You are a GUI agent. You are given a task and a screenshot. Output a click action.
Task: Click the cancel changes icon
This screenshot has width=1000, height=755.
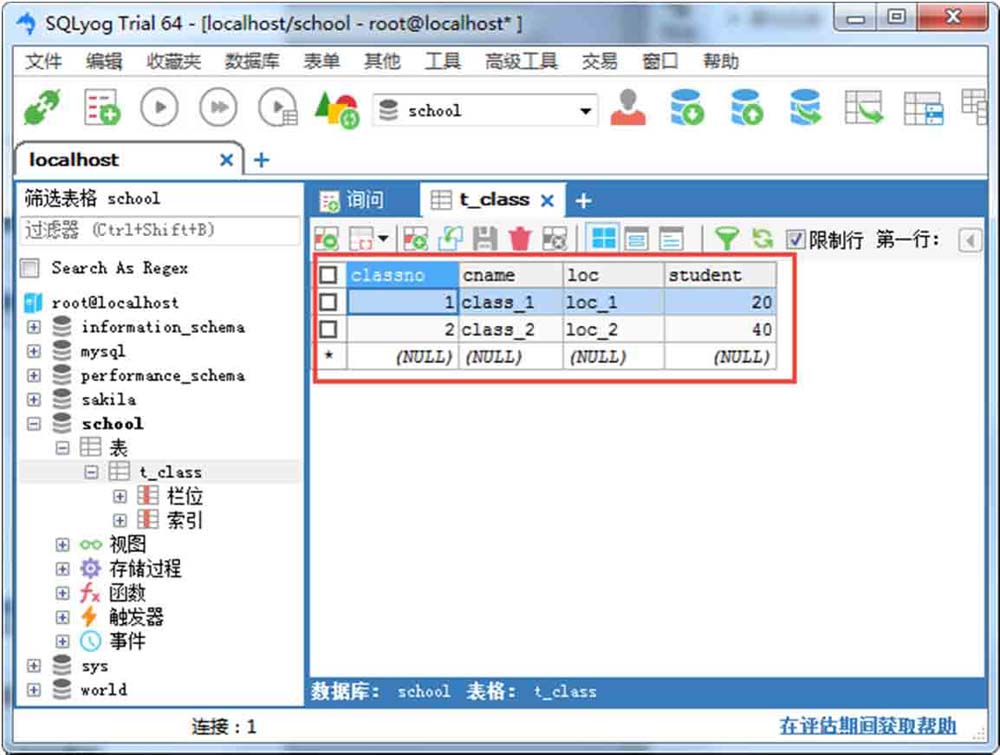click(x=554, y=239)
